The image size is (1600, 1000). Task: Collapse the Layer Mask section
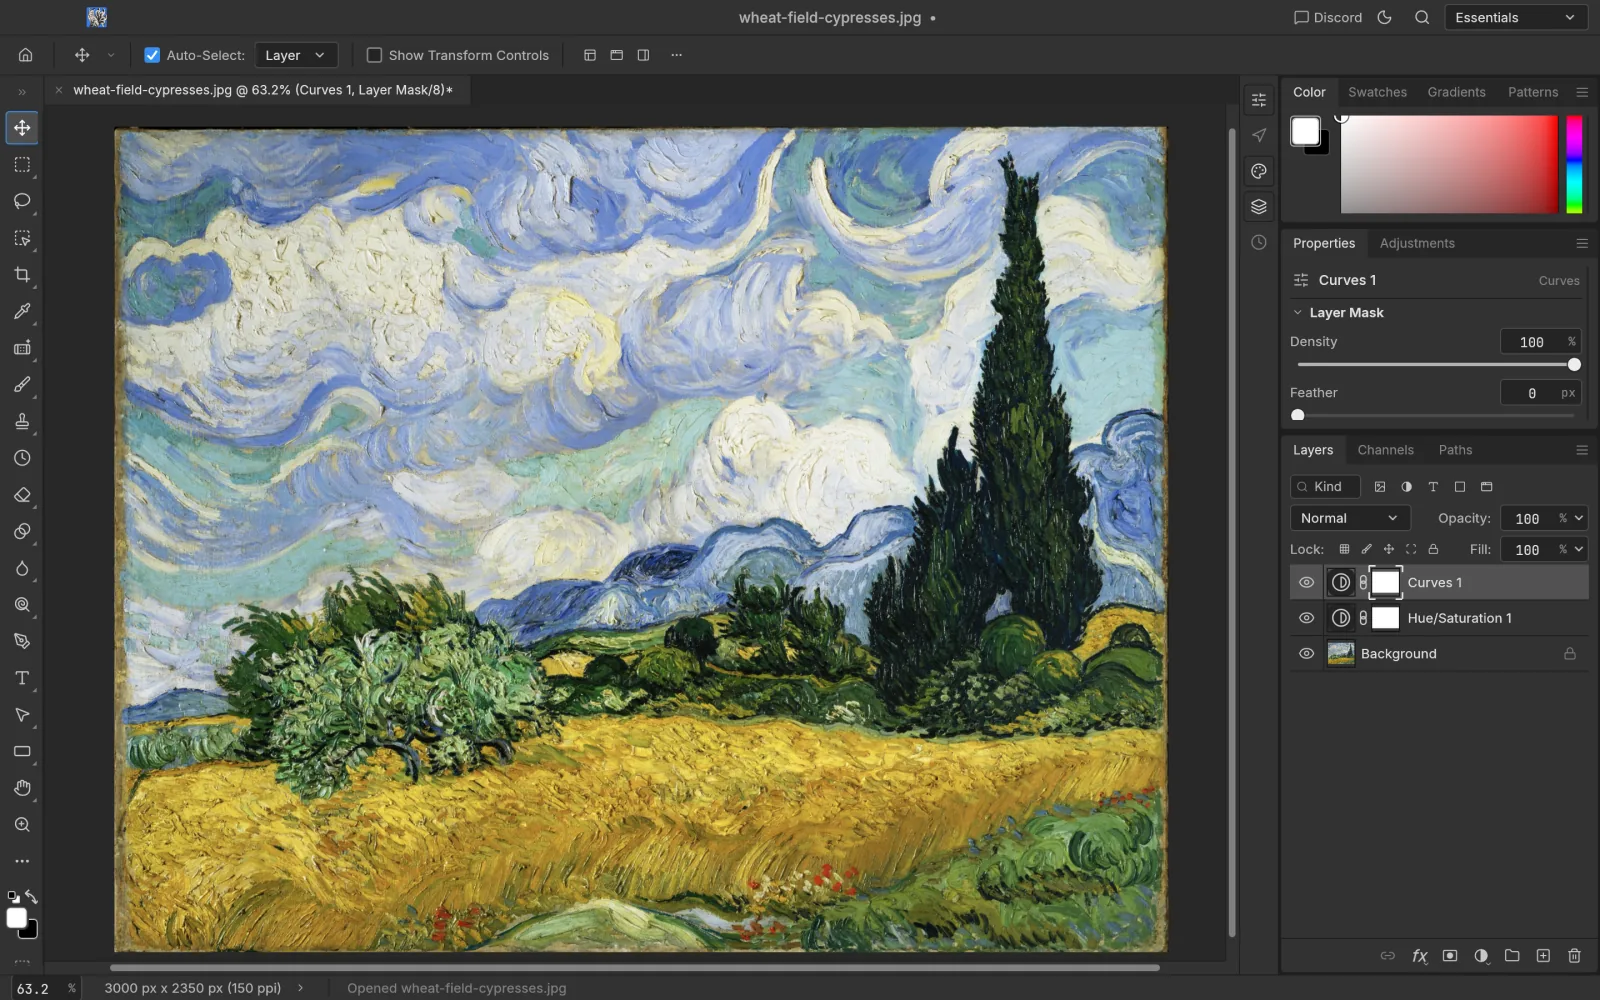click(1298, 313)
